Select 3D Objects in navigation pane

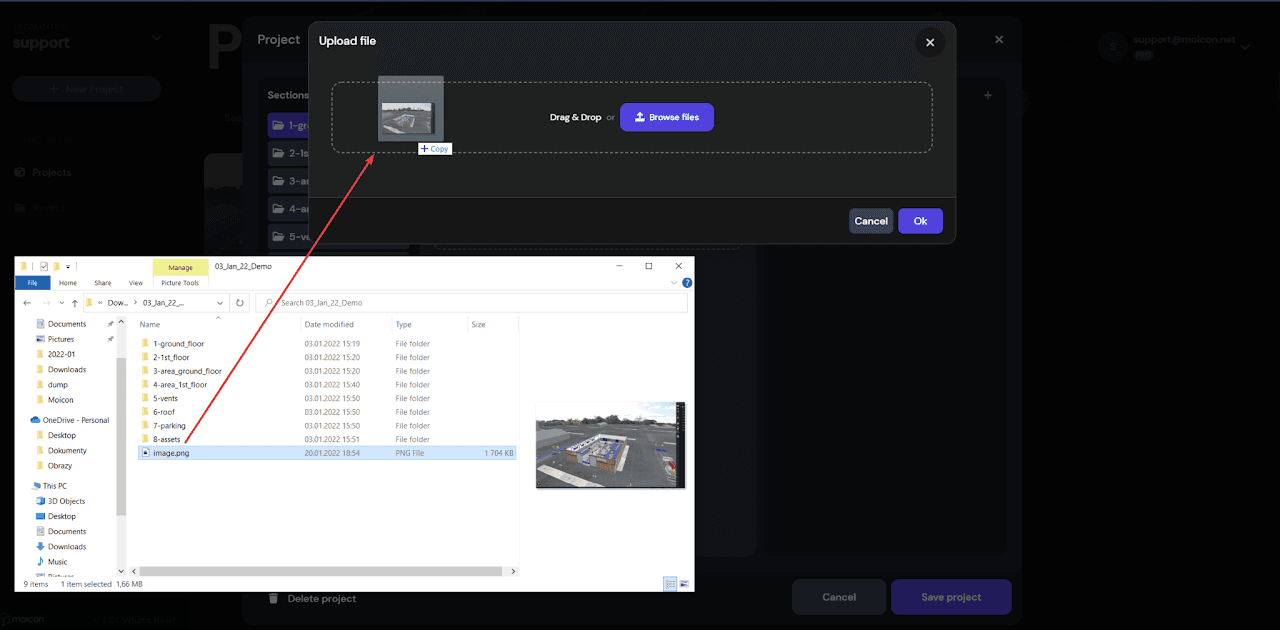pyautogui.click(x=66, y=501)
